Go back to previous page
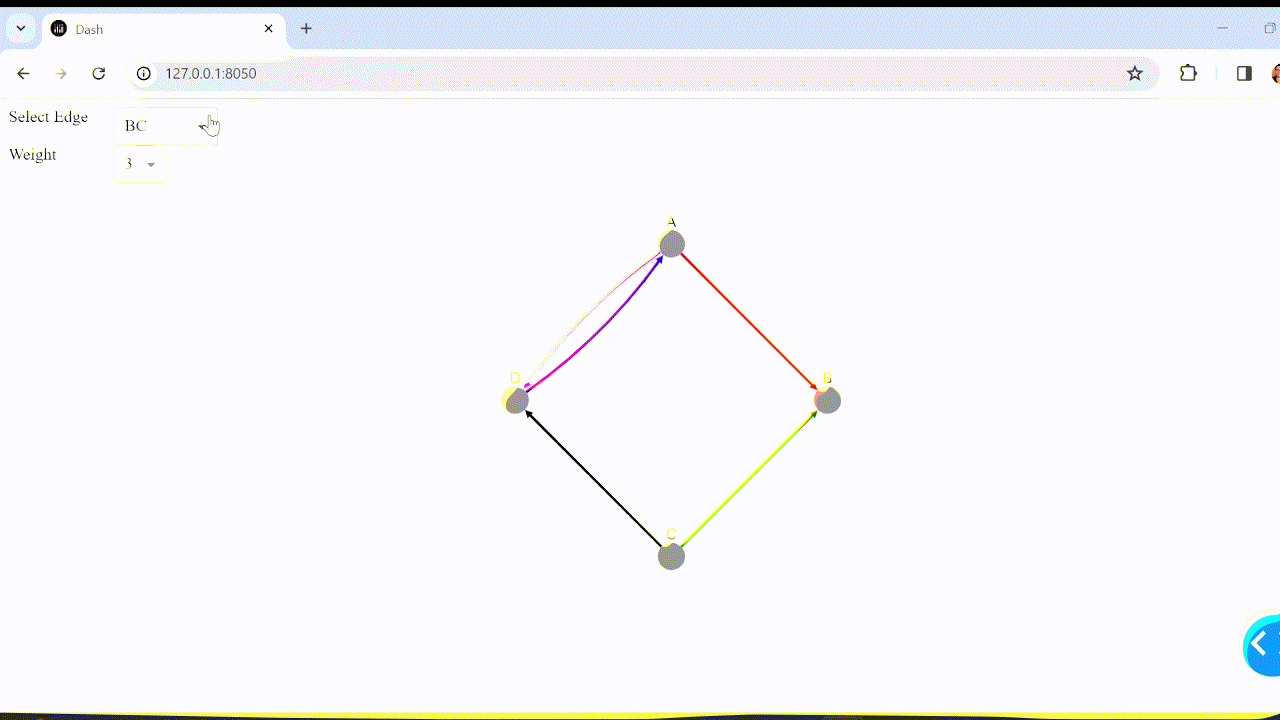 [23, 73]
